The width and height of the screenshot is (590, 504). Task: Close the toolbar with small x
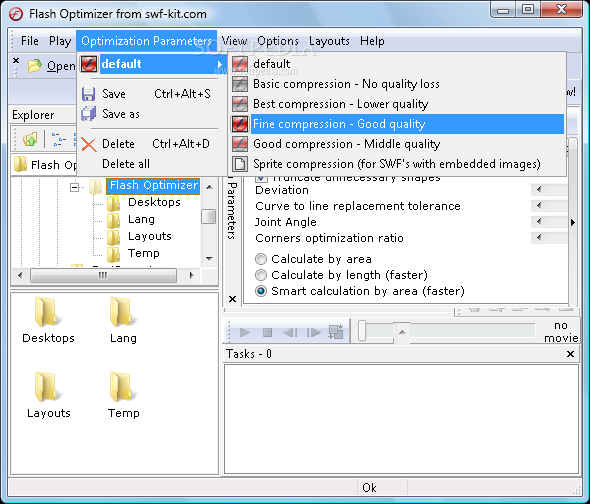[x=16, y=60]
